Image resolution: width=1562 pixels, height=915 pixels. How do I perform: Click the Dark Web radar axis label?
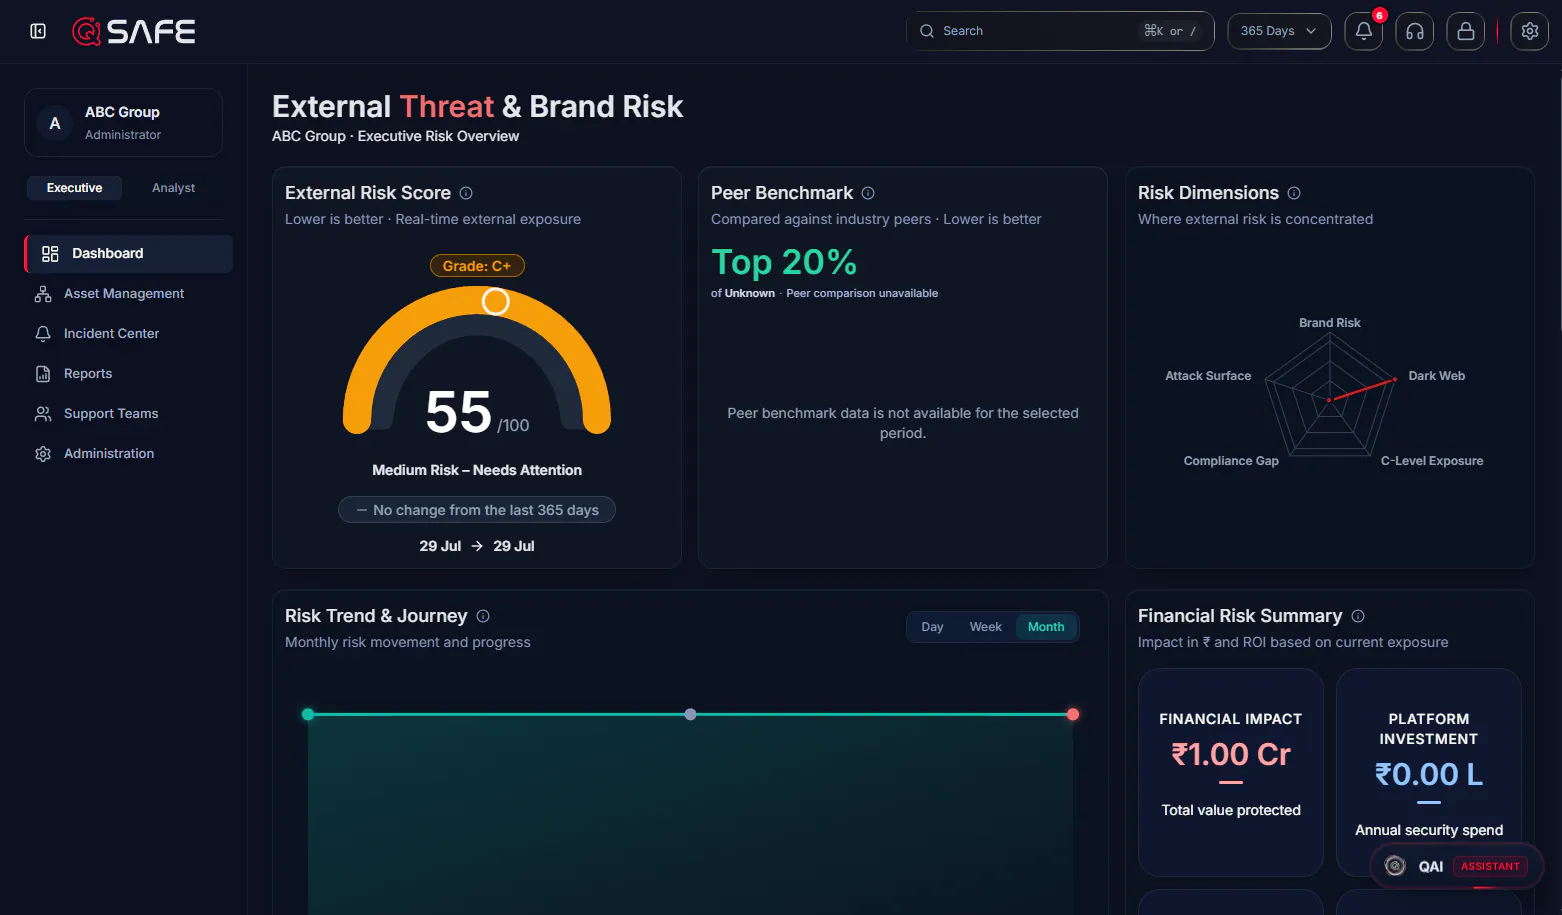coord(1437,376)
